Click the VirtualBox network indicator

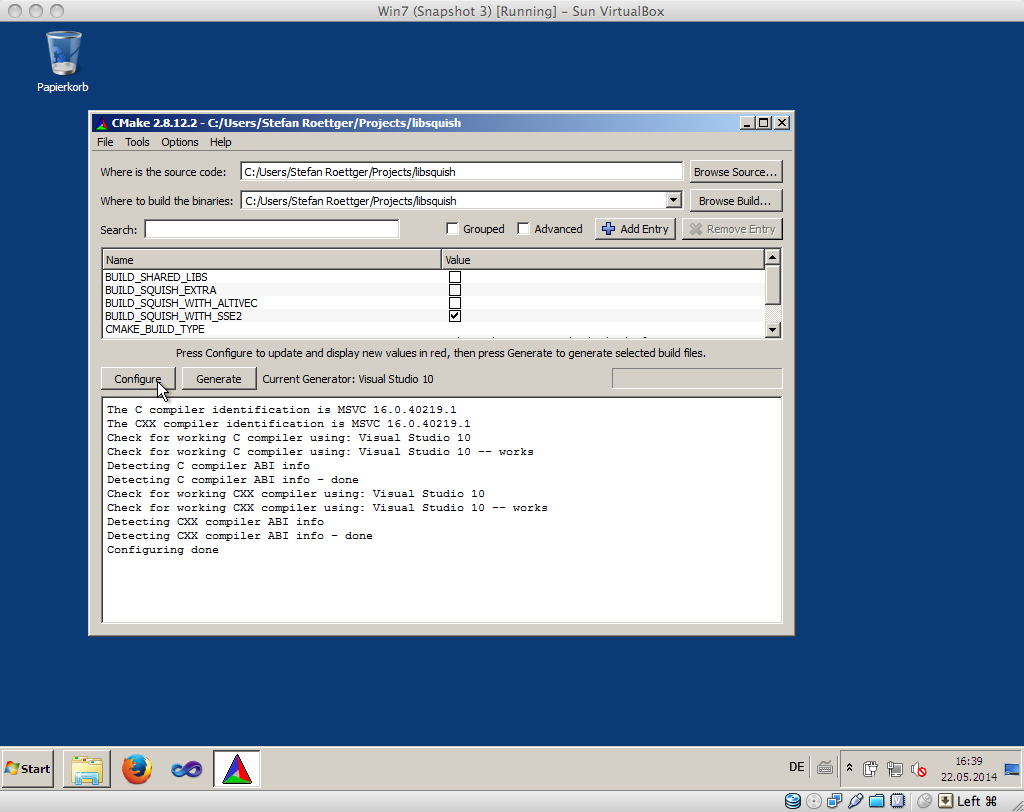[834, 801]
